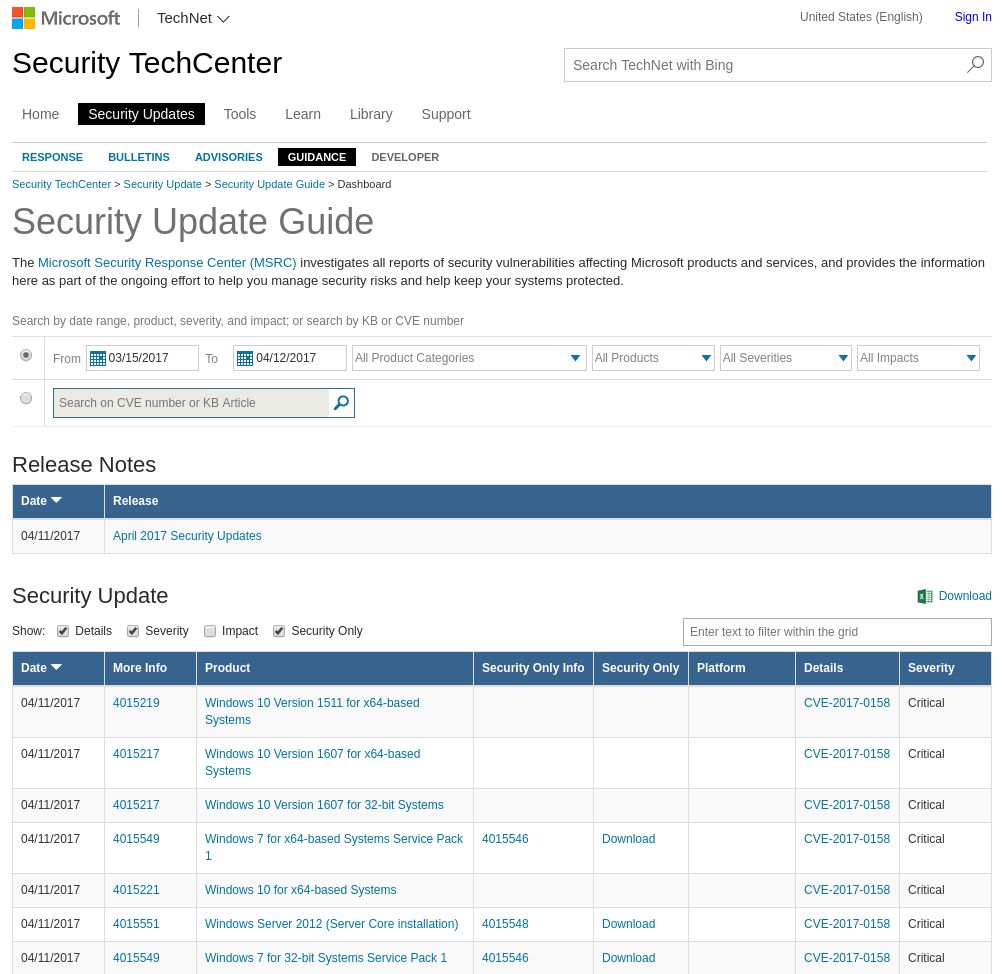Image resolution: width=1002 pixels, height=974 pixels.
Task: Expand the All Severities dropdown
Action: click(843, 358)
